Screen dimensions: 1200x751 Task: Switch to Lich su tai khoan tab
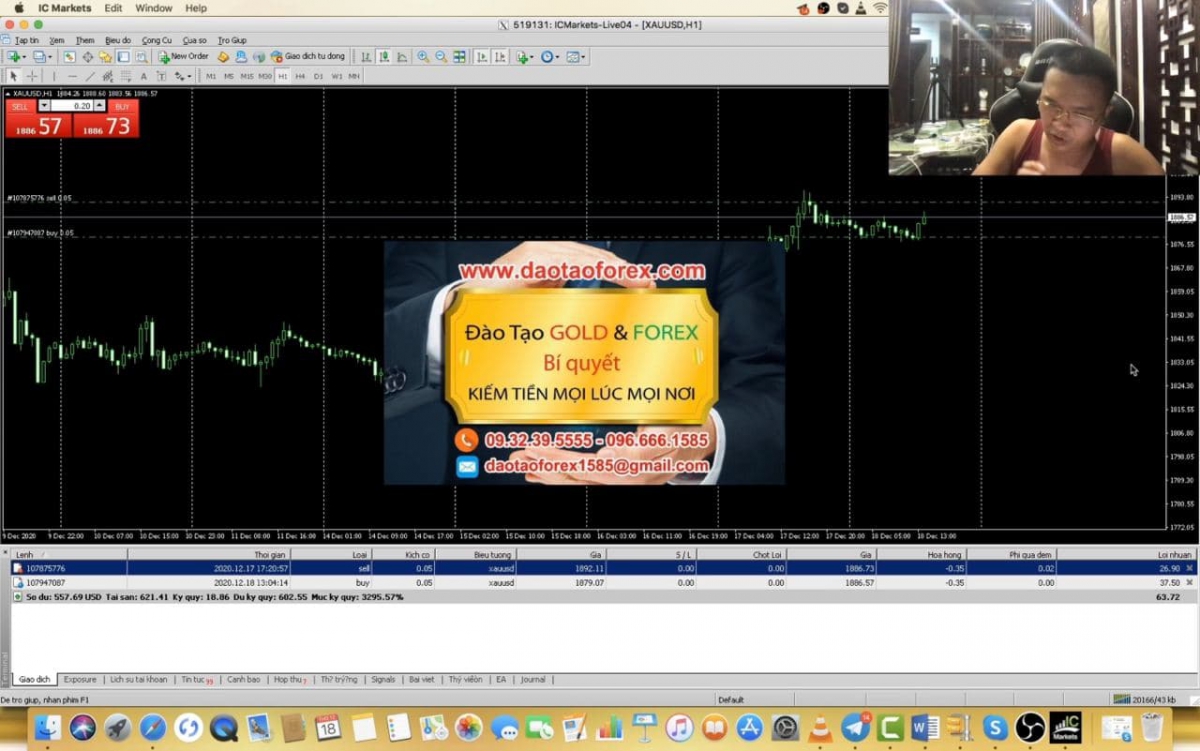click(x=139, y=679)
